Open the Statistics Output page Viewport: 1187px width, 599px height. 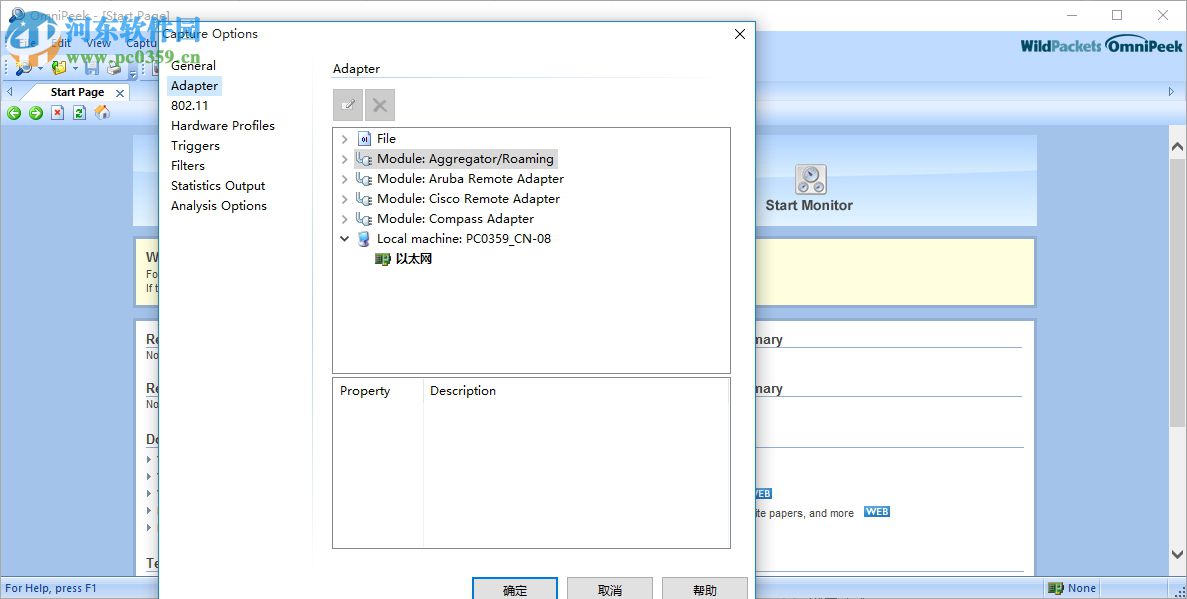click(x=218, y=186)
